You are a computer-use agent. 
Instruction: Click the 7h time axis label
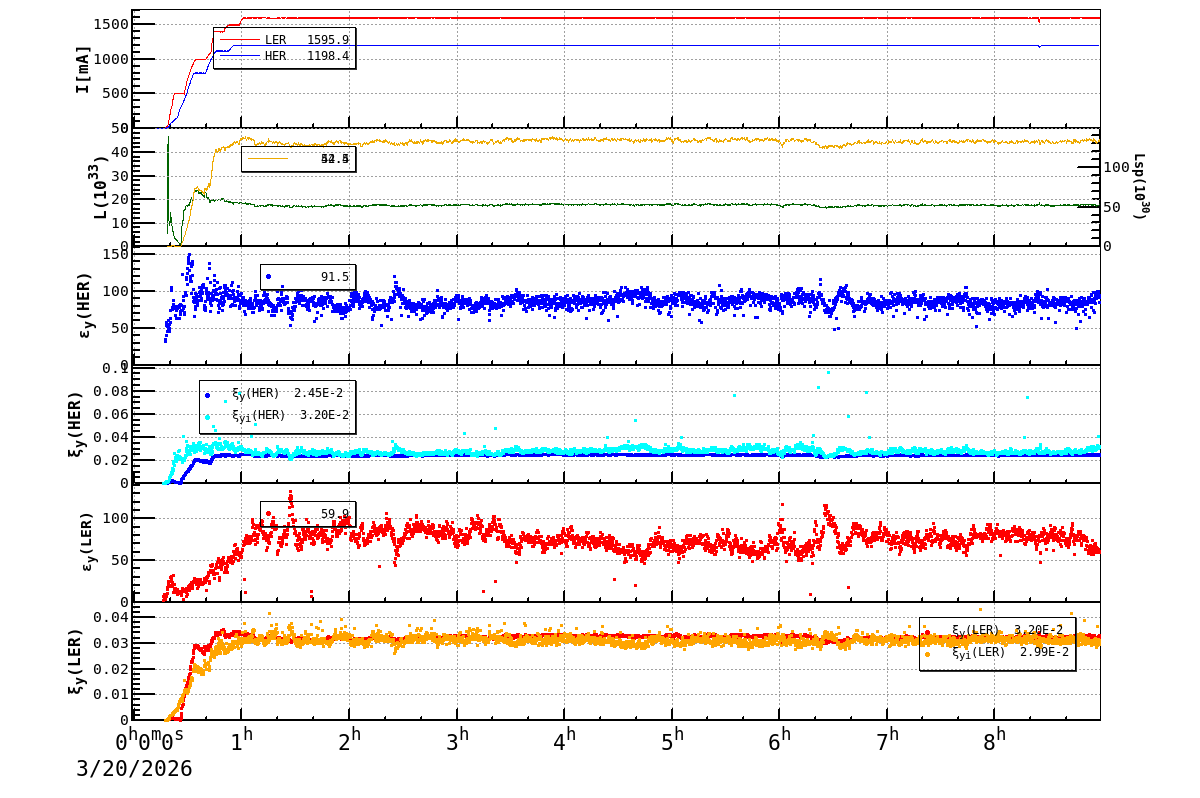[x=888, y=740]
